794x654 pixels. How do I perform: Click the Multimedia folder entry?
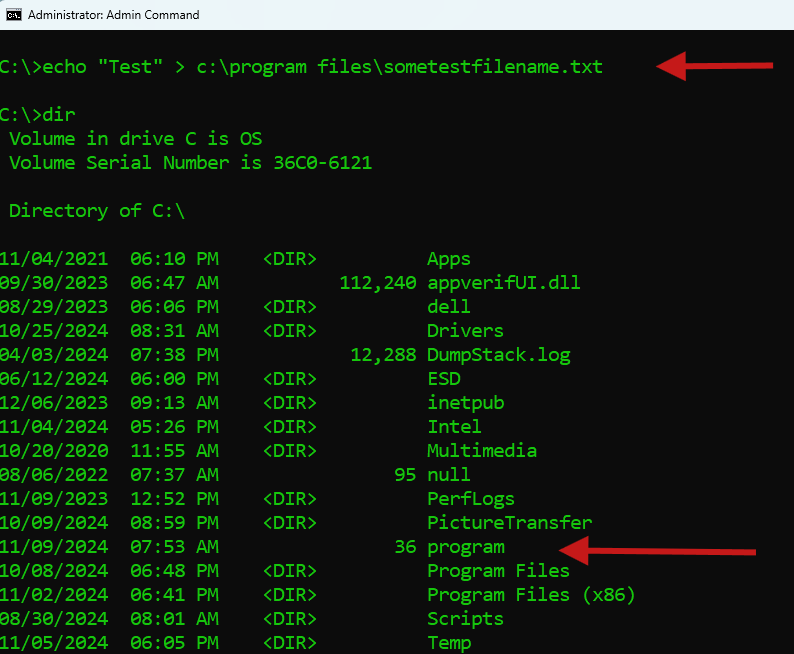point(482,451)
